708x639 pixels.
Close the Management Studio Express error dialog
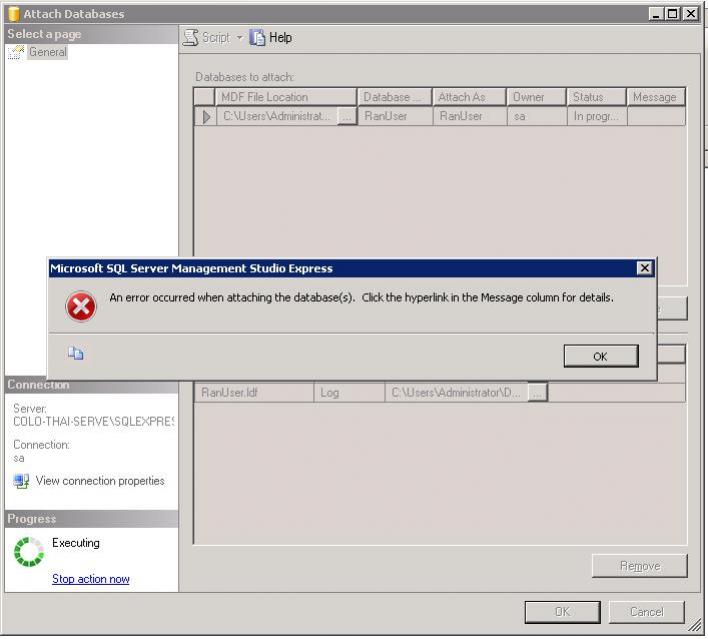click(644, 268)
